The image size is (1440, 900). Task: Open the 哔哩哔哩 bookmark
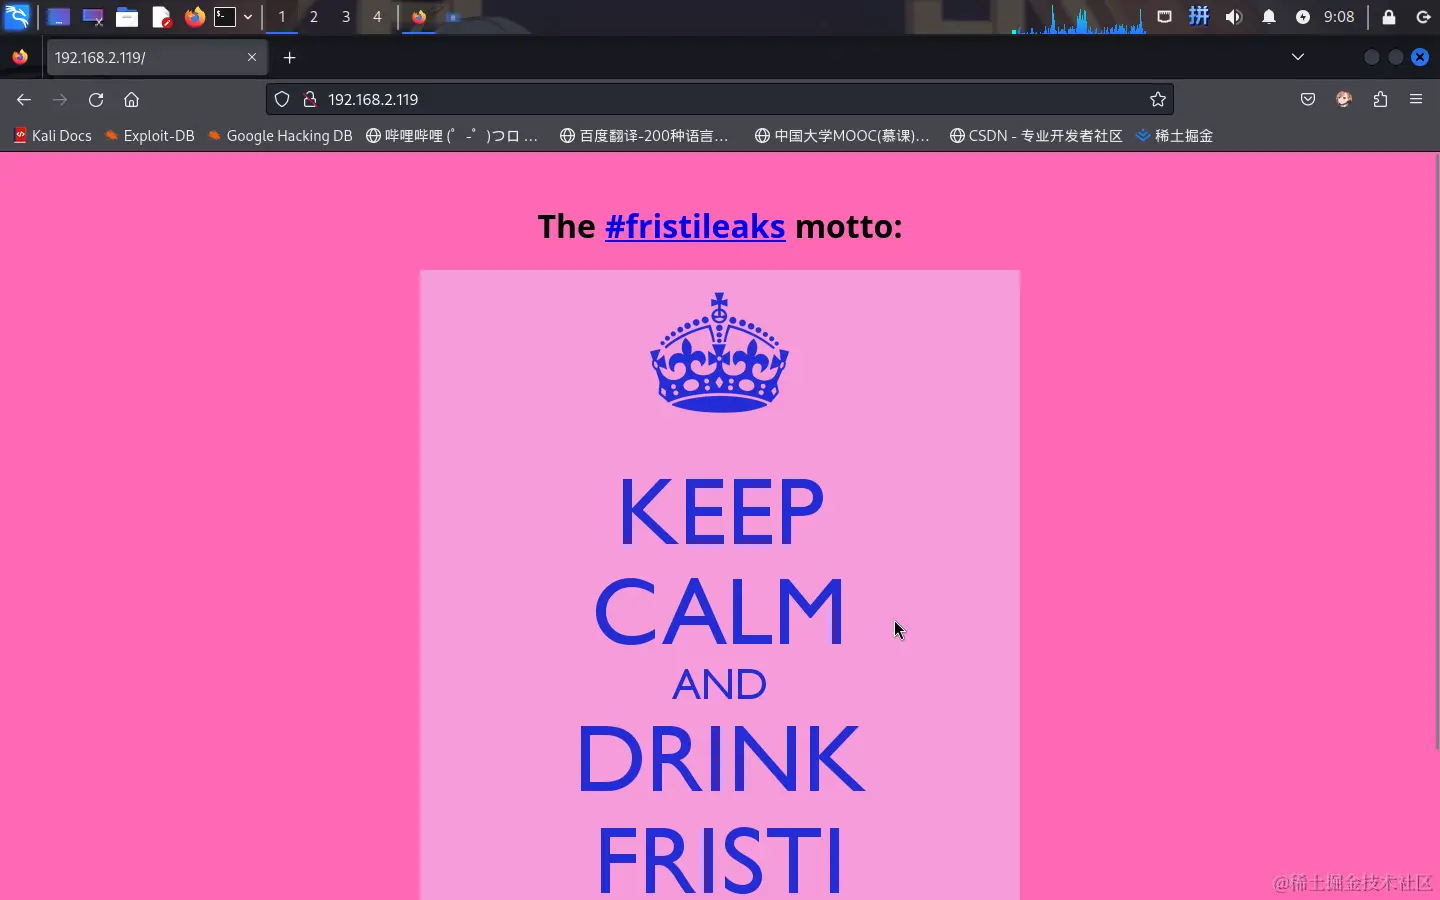(x=452, y=136)
